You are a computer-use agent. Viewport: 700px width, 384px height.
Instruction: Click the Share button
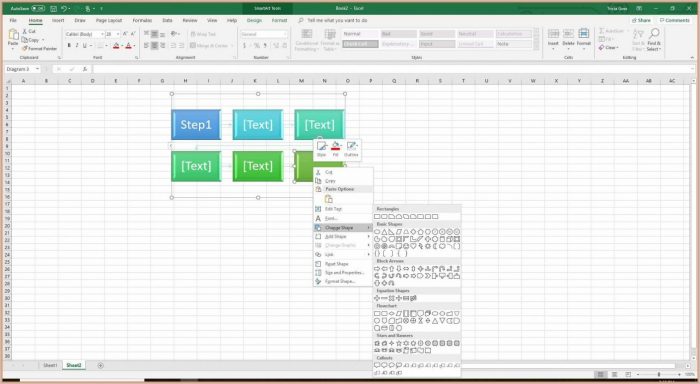point(641,21)
